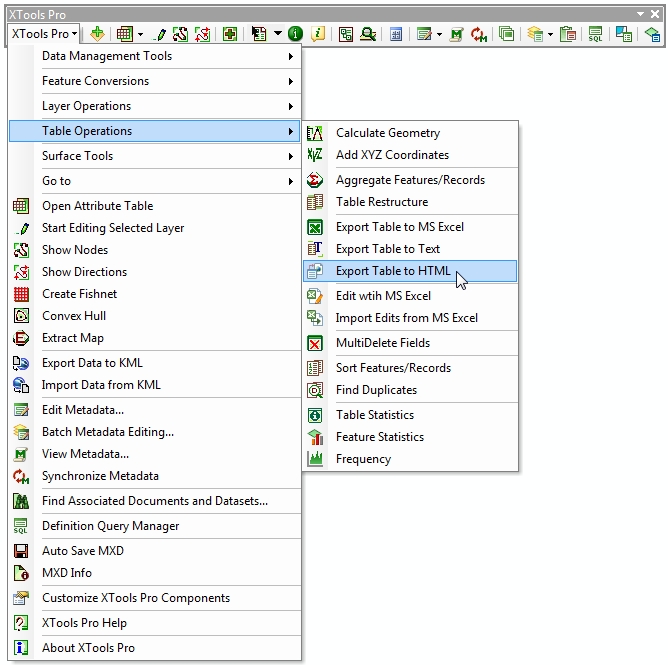Choose Frequency from the submenu
Viewport: 668px width, 665px height.
[x=410, y=459]
